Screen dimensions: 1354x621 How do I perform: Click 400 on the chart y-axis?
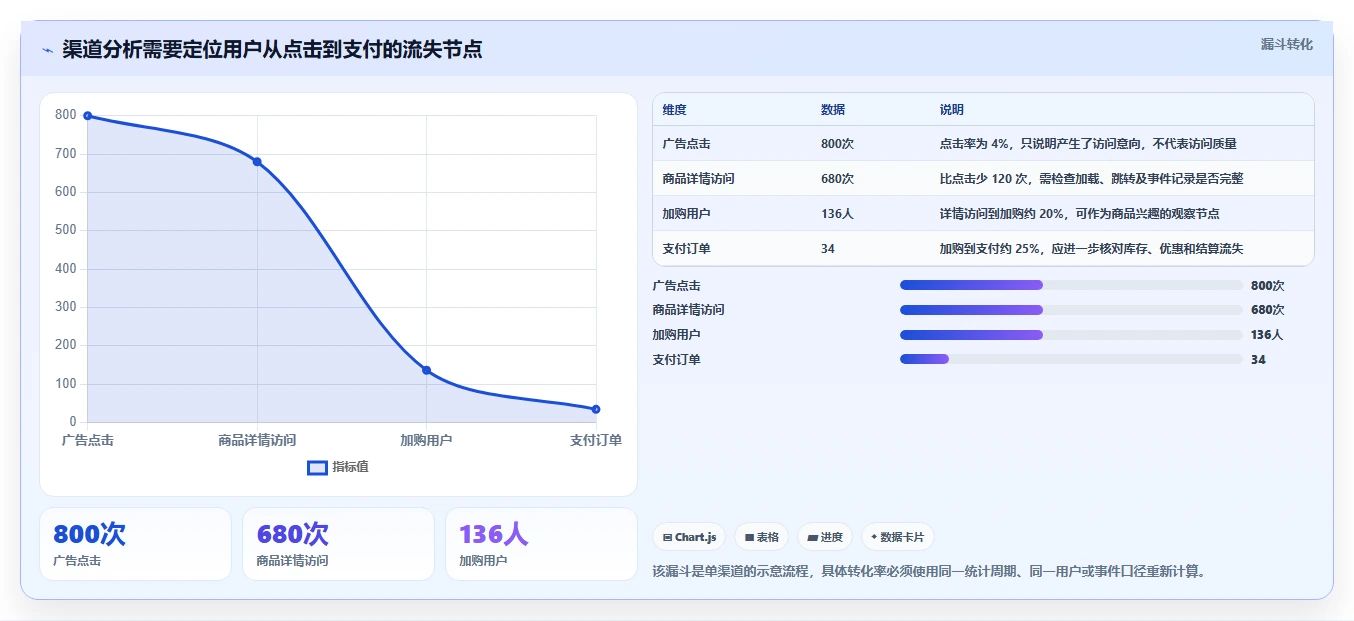point(65,268)
